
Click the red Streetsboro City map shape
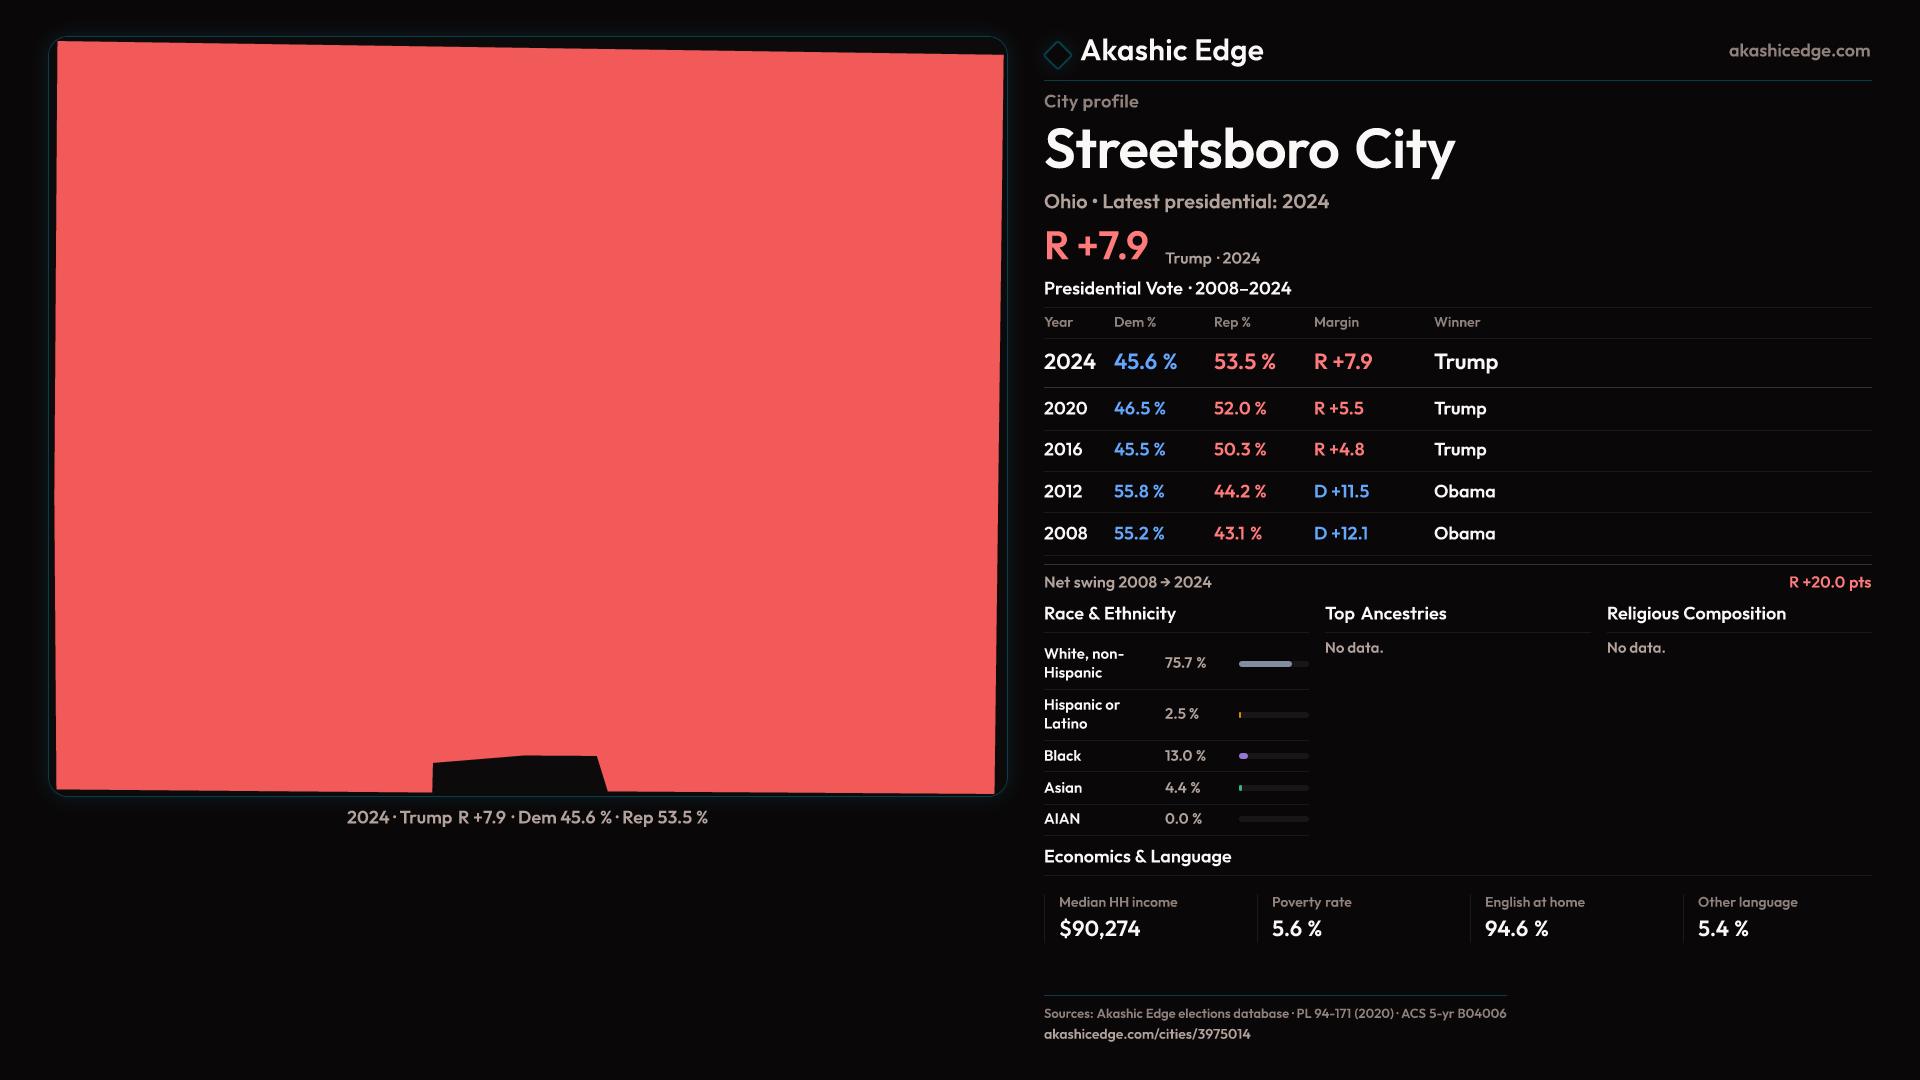(528, 400)
